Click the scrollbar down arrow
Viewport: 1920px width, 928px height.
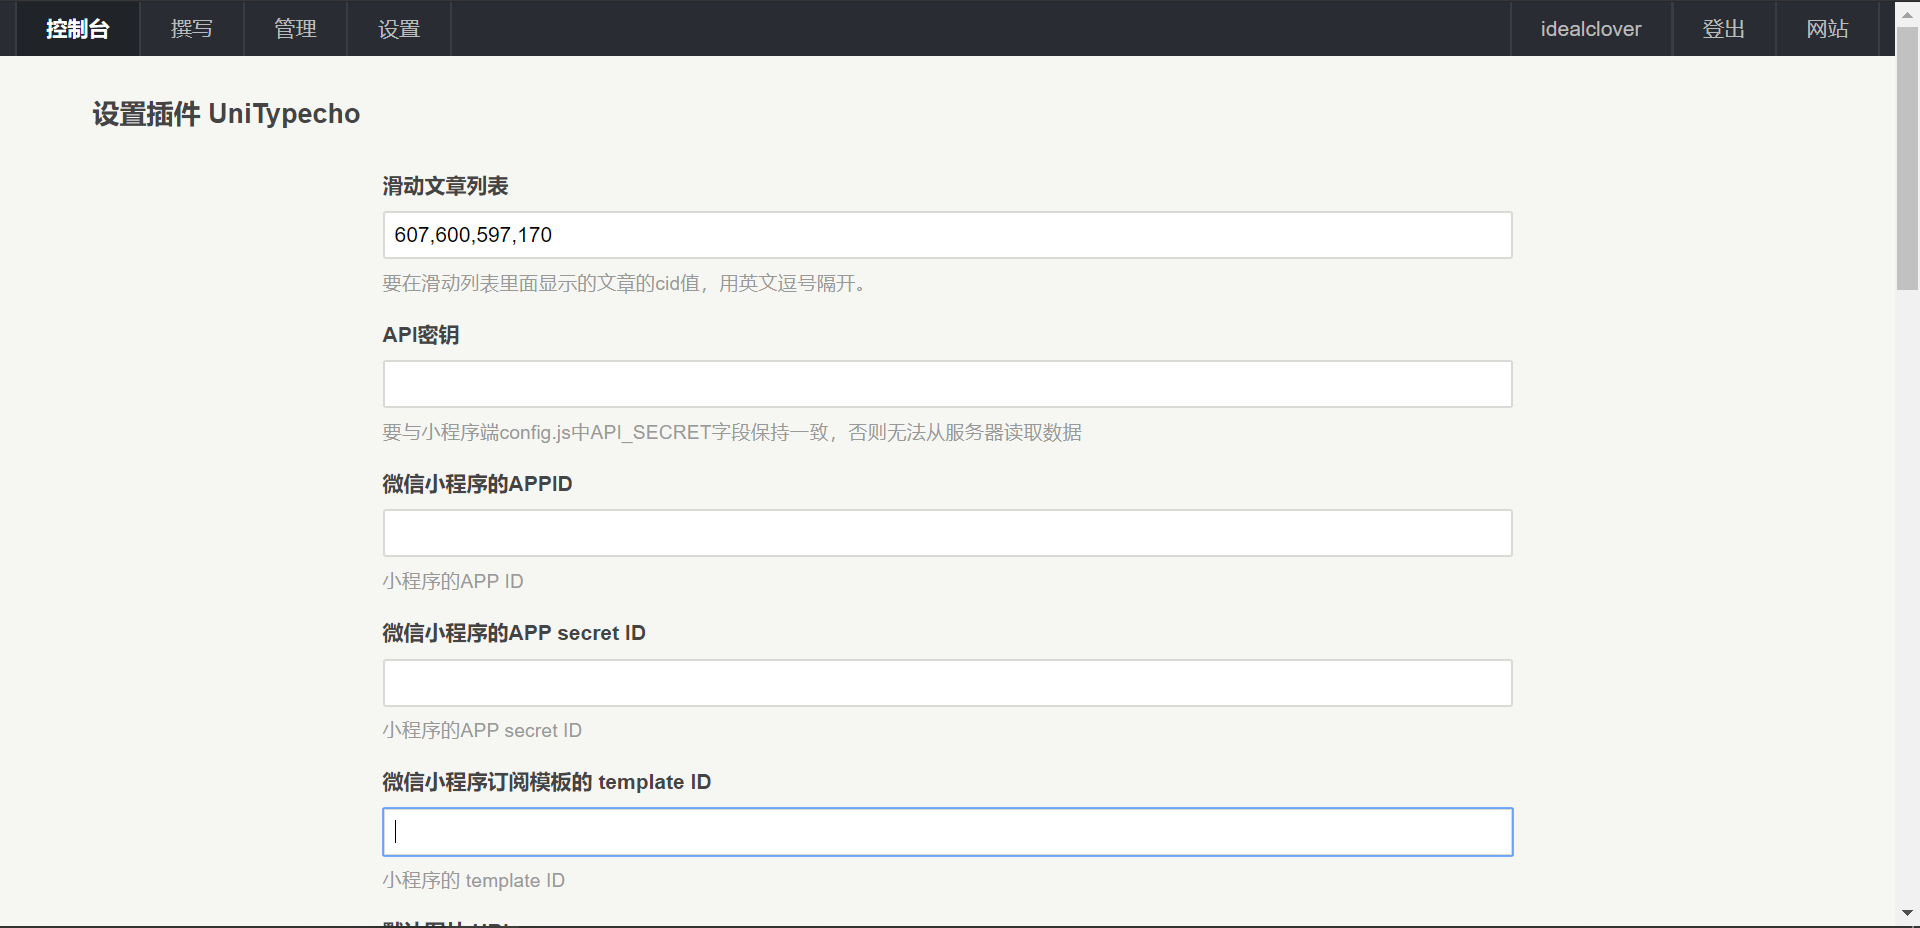point(1907,913)
